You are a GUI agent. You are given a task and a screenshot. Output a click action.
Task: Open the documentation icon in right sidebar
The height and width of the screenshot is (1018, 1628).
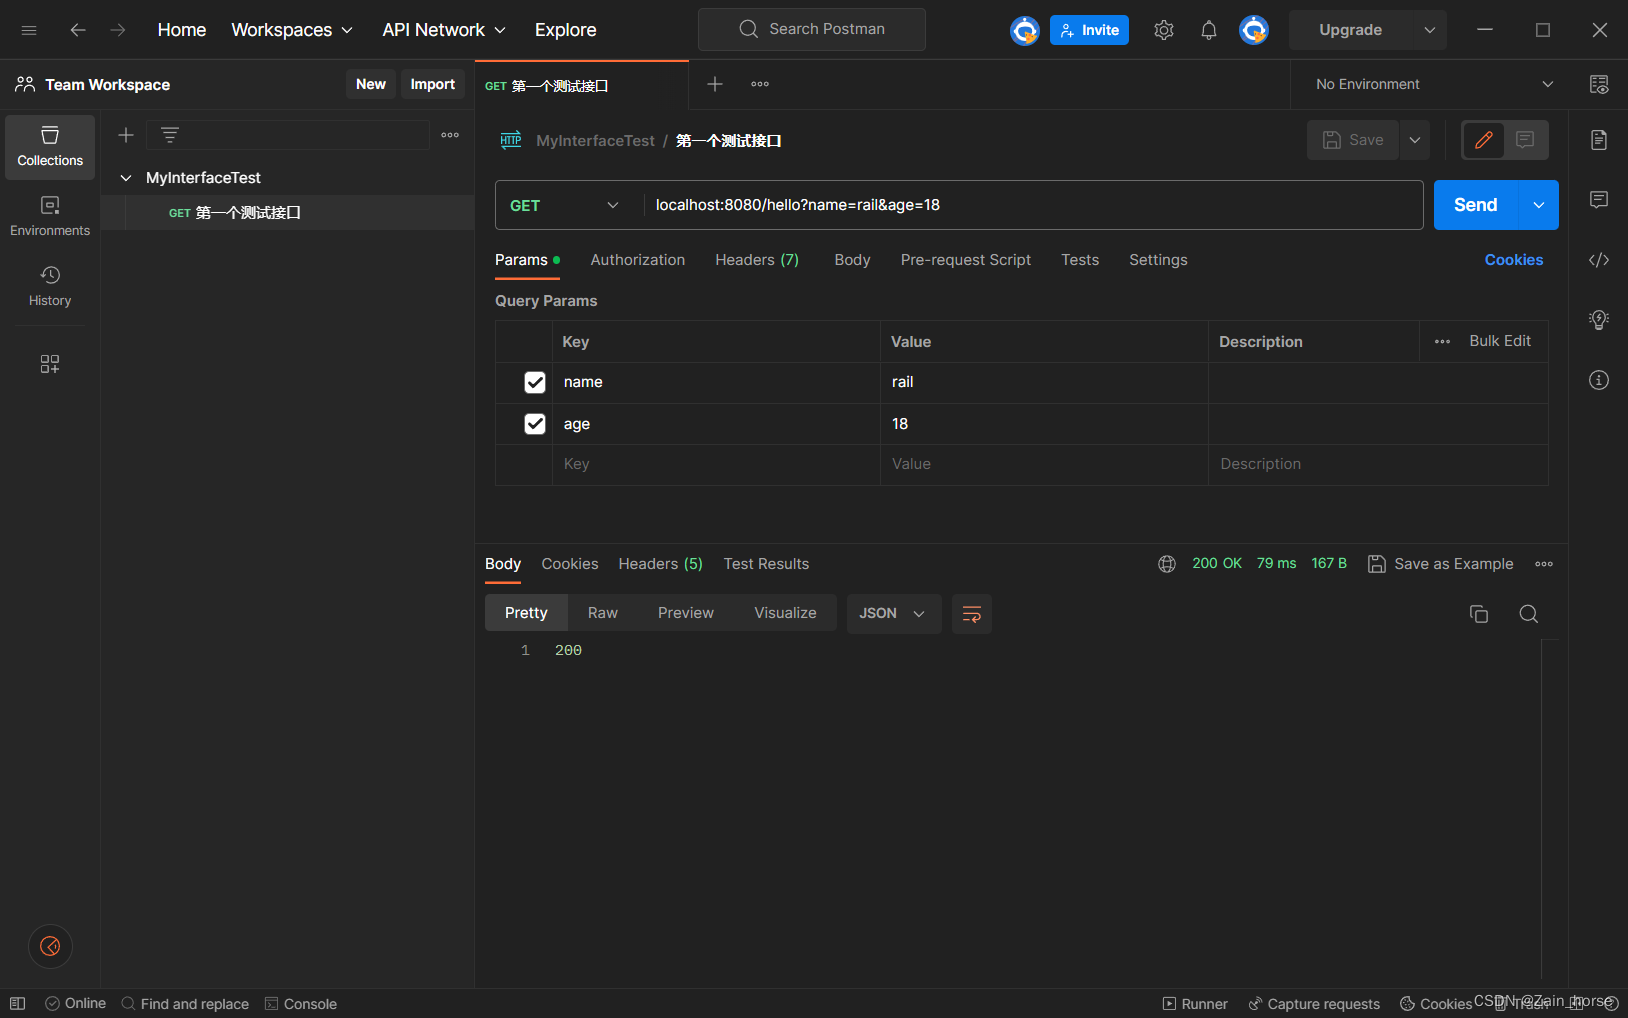click(1599, 140)
